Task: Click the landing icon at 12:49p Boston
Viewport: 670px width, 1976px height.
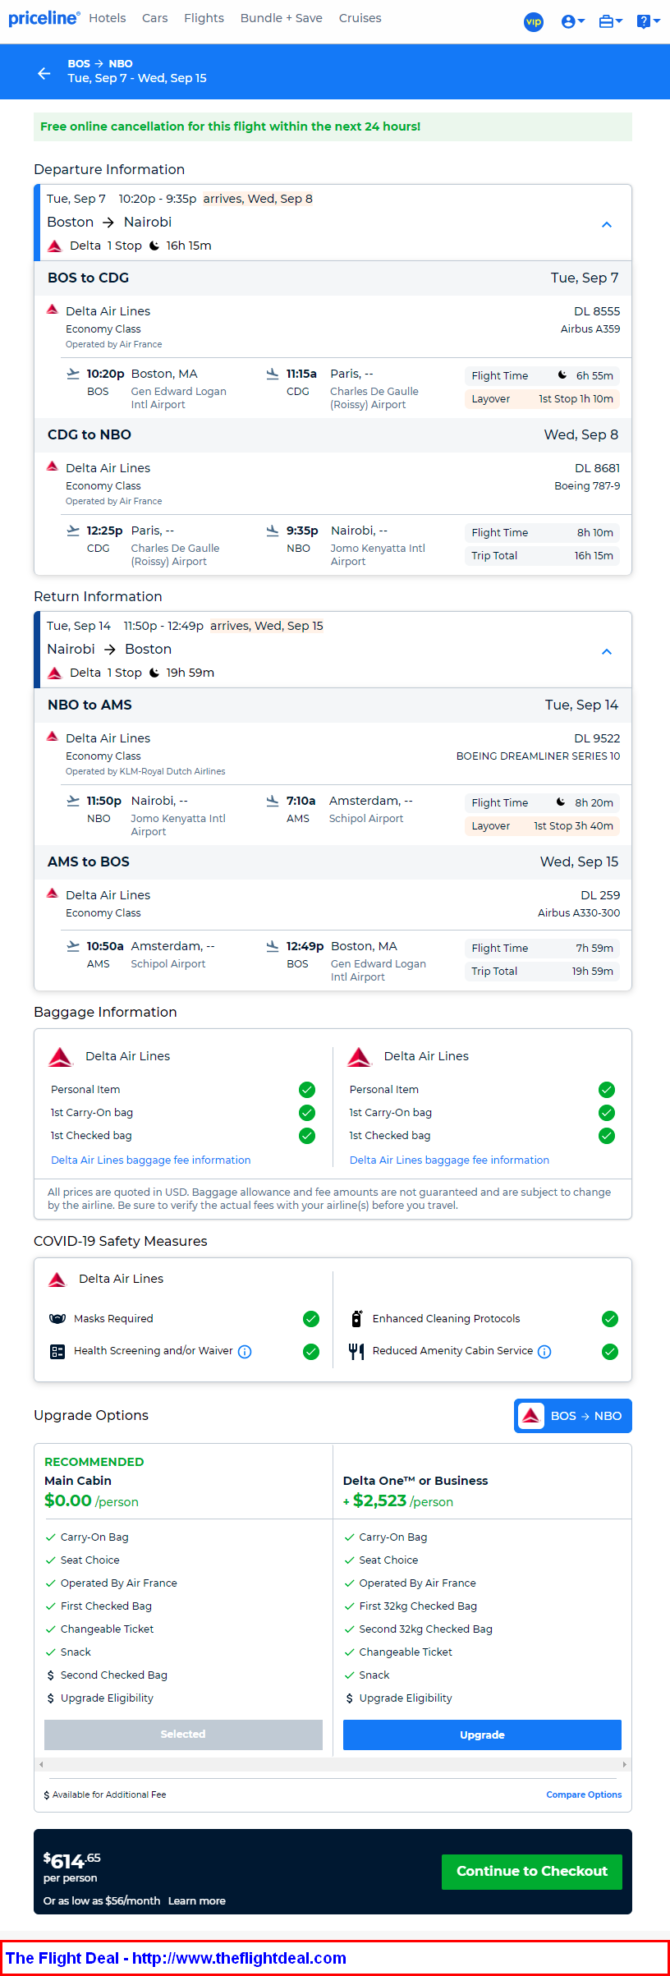Action: point(272,946)
